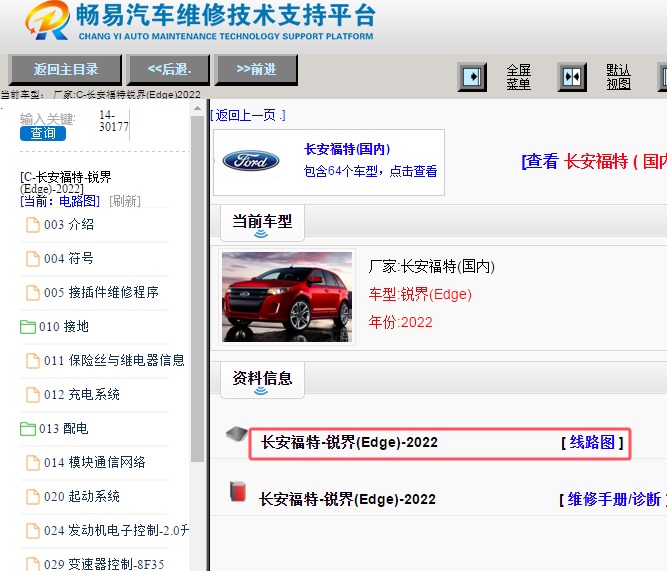Open tree item 004 符号
This screenshot has height=571, width=667.
(x=68, y=258)
